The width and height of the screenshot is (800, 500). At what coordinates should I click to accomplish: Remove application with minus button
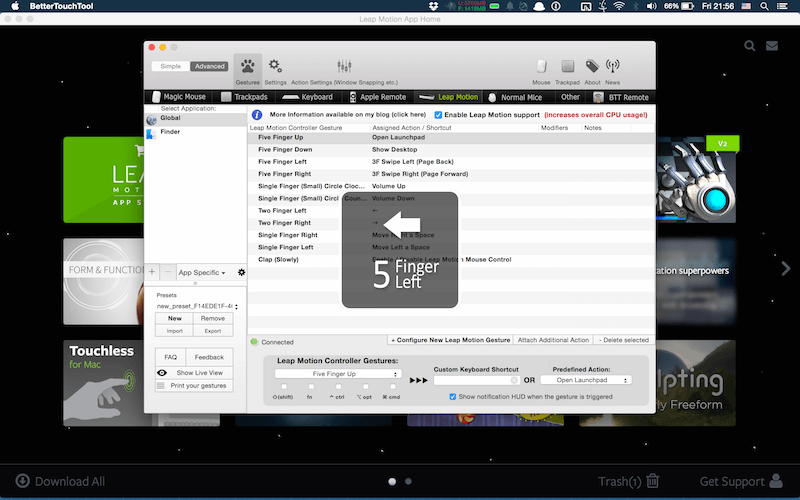[168, 272]
